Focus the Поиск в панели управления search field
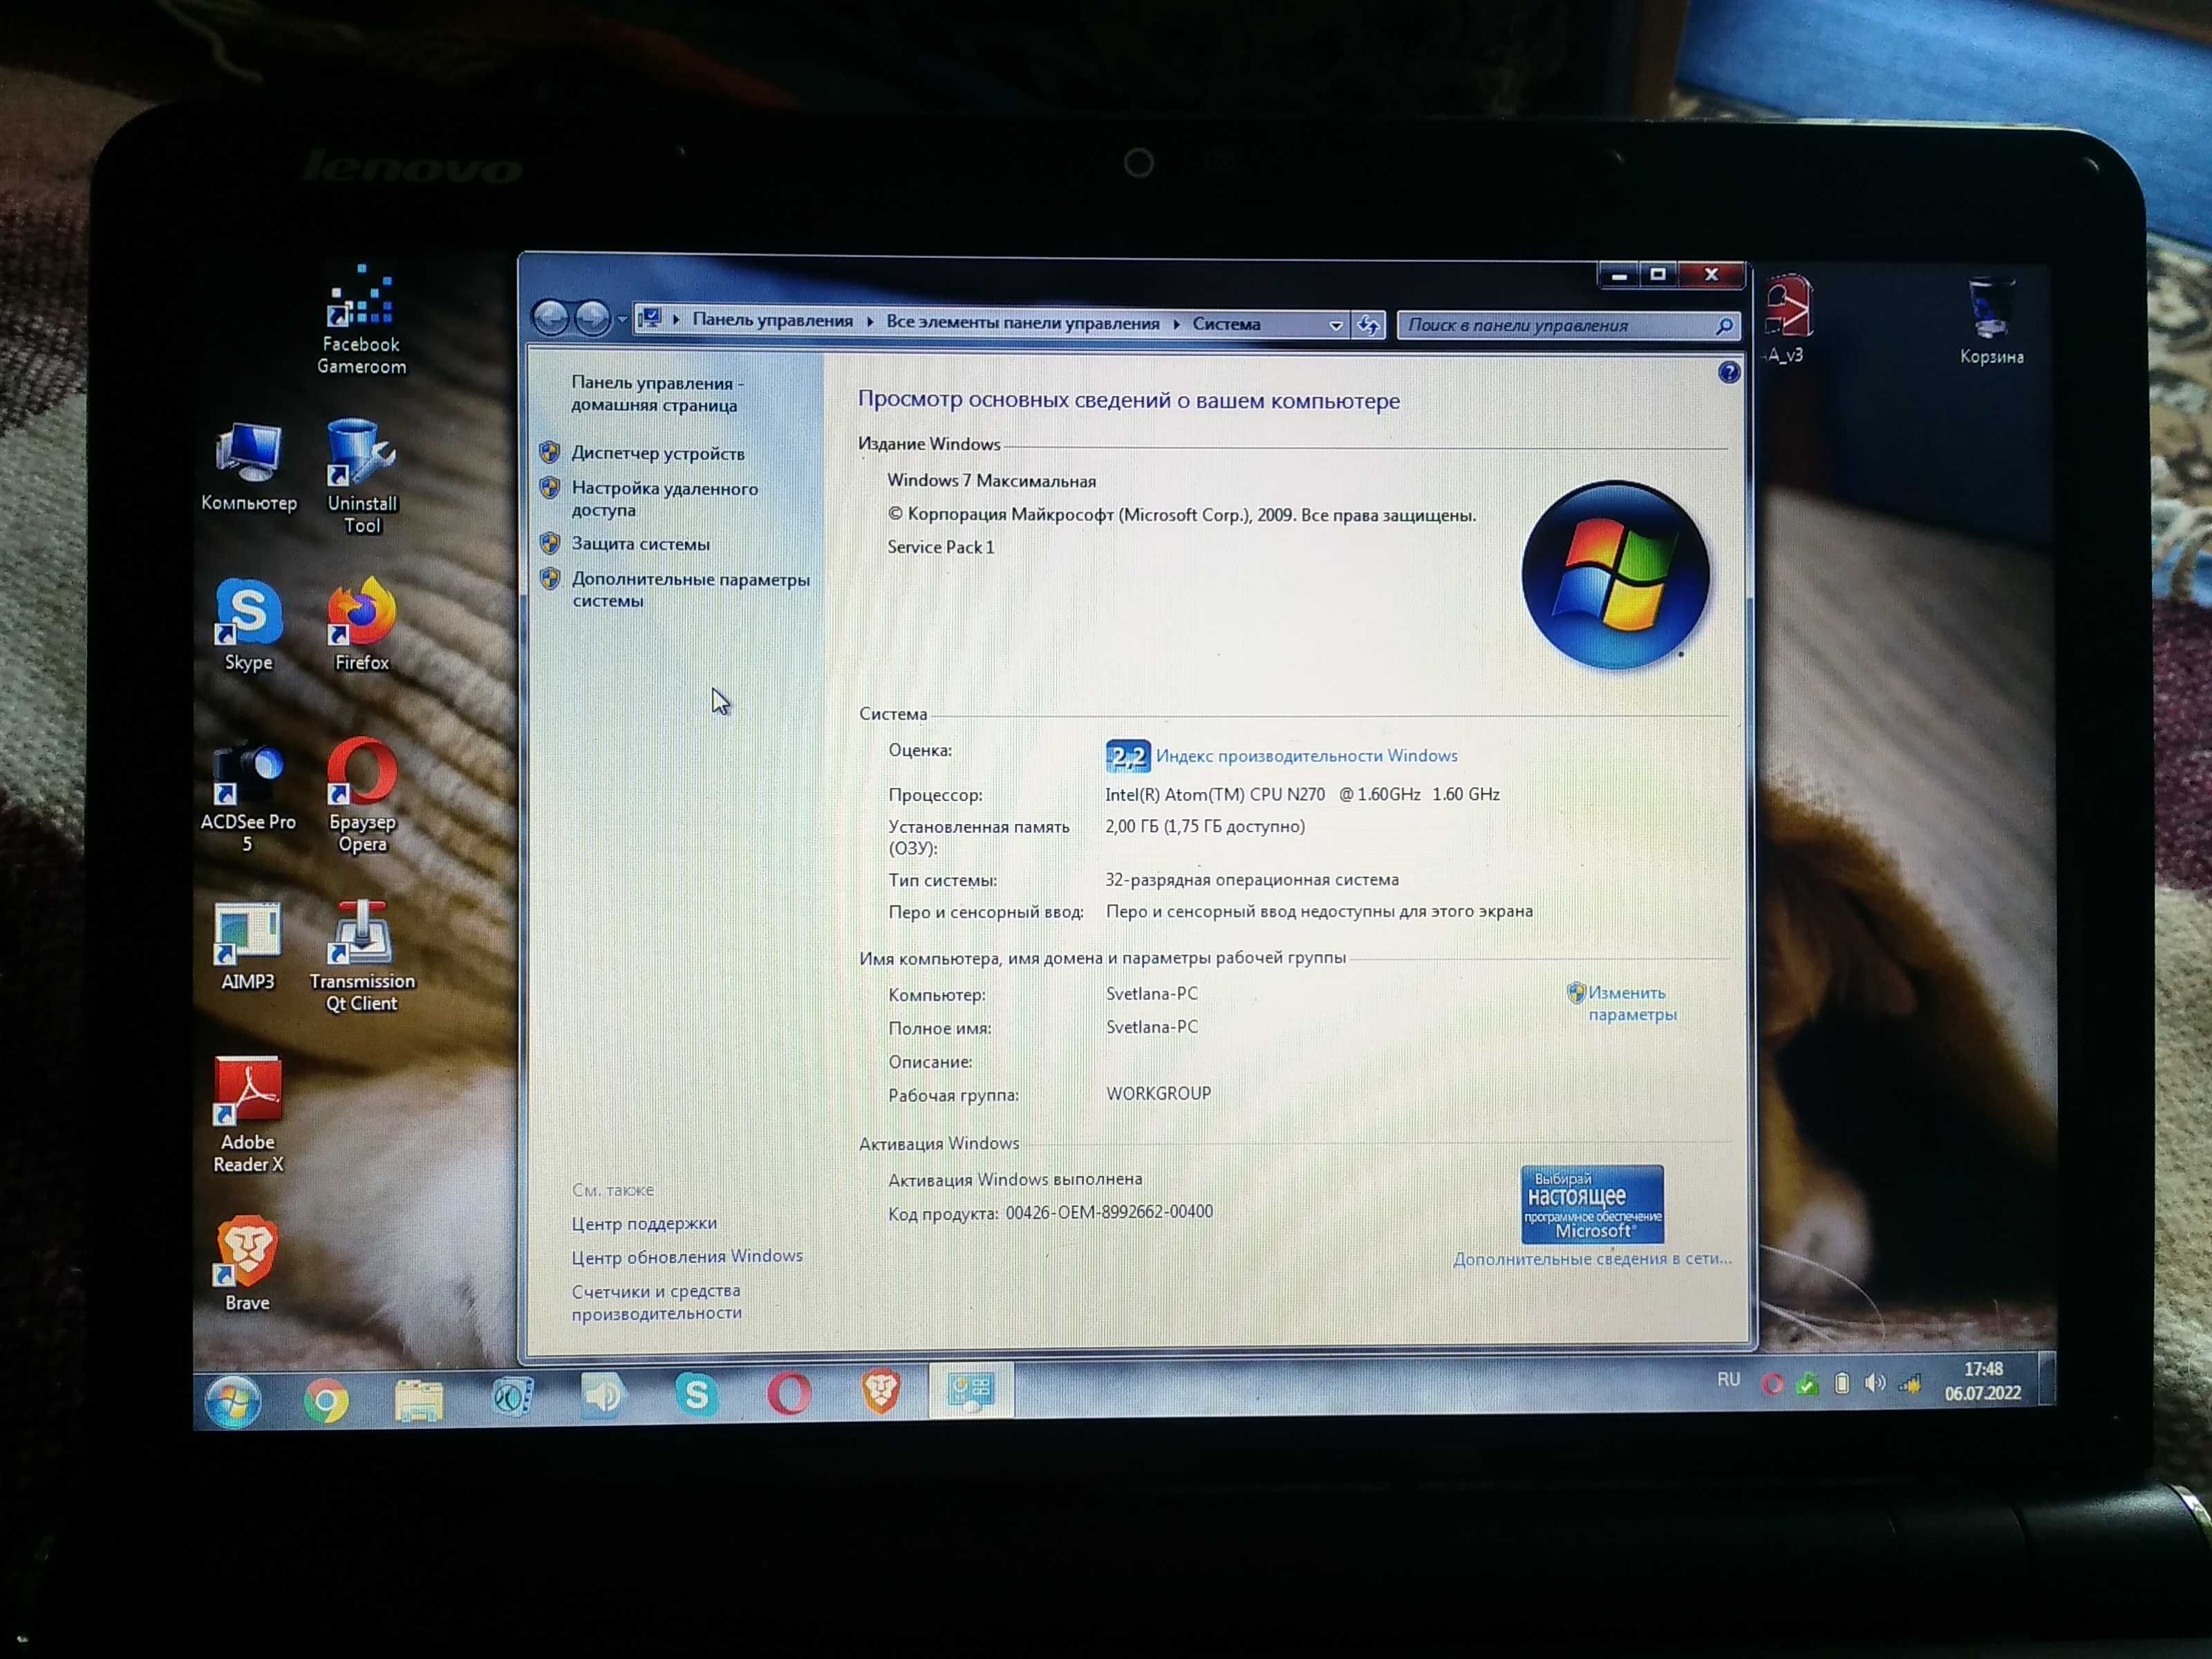Viewport: 2212px width, 1659px height. coord(1567,325)
